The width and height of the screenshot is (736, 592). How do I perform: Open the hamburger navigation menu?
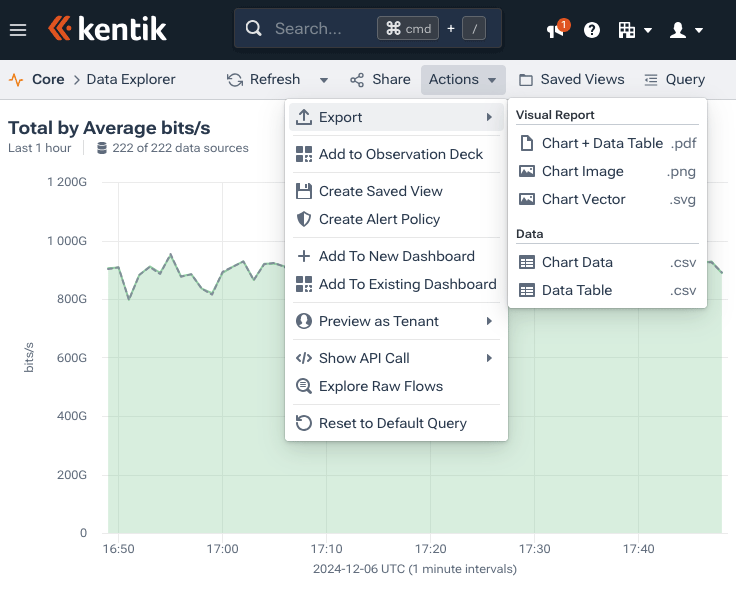pos(18,30)
